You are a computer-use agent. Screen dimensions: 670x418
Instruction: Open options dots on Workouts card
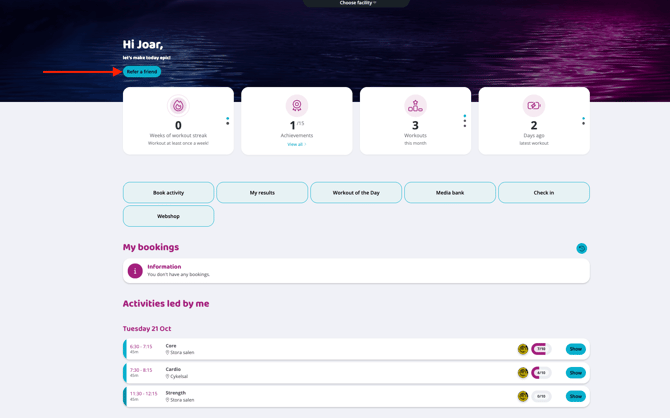tap(464, 121)
